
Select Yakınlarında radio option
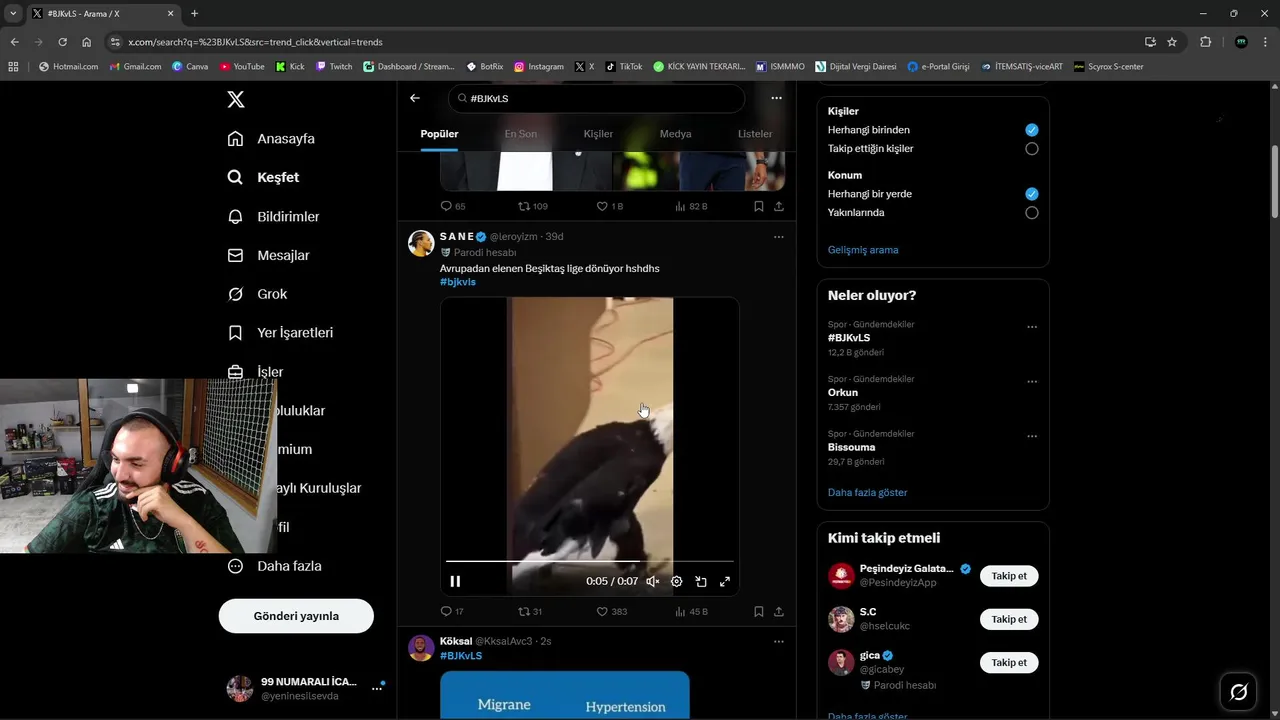1032,213
